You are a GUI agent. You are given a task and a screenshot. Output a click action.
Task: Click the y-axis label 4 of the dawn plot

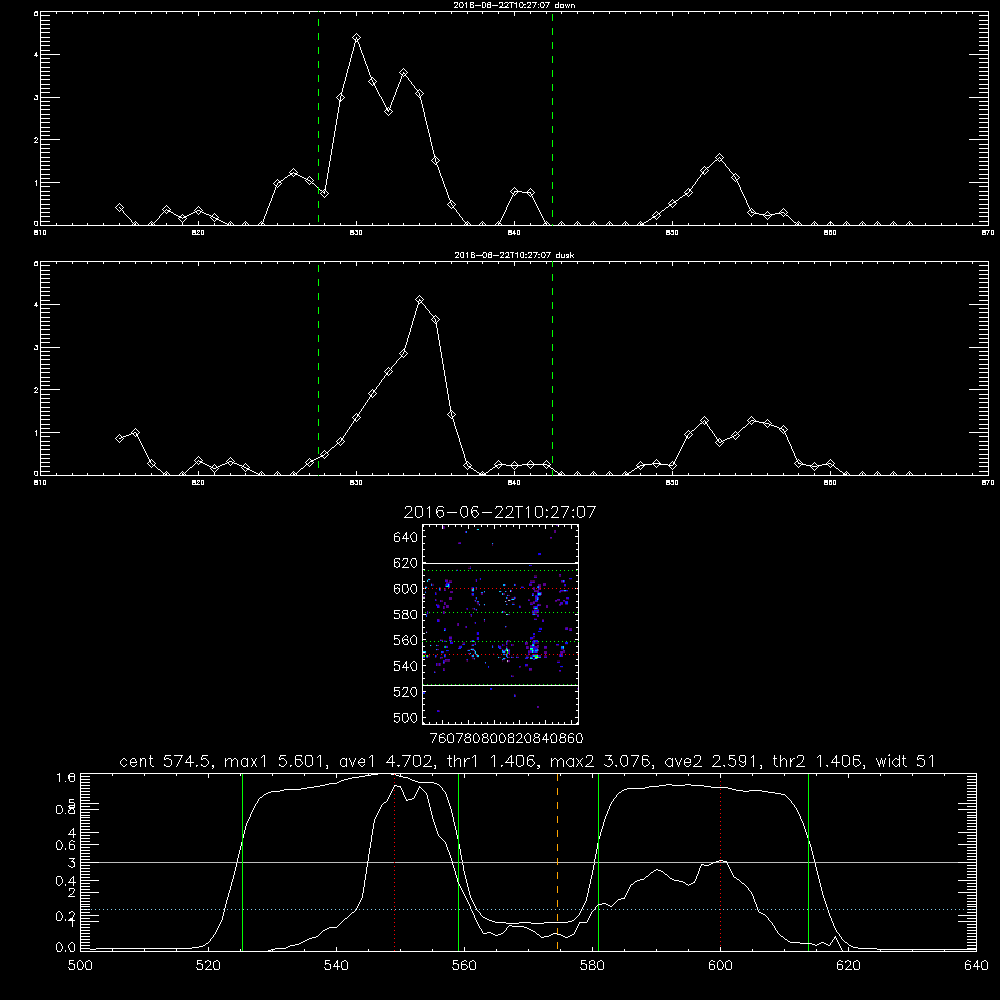click(36, 55)
